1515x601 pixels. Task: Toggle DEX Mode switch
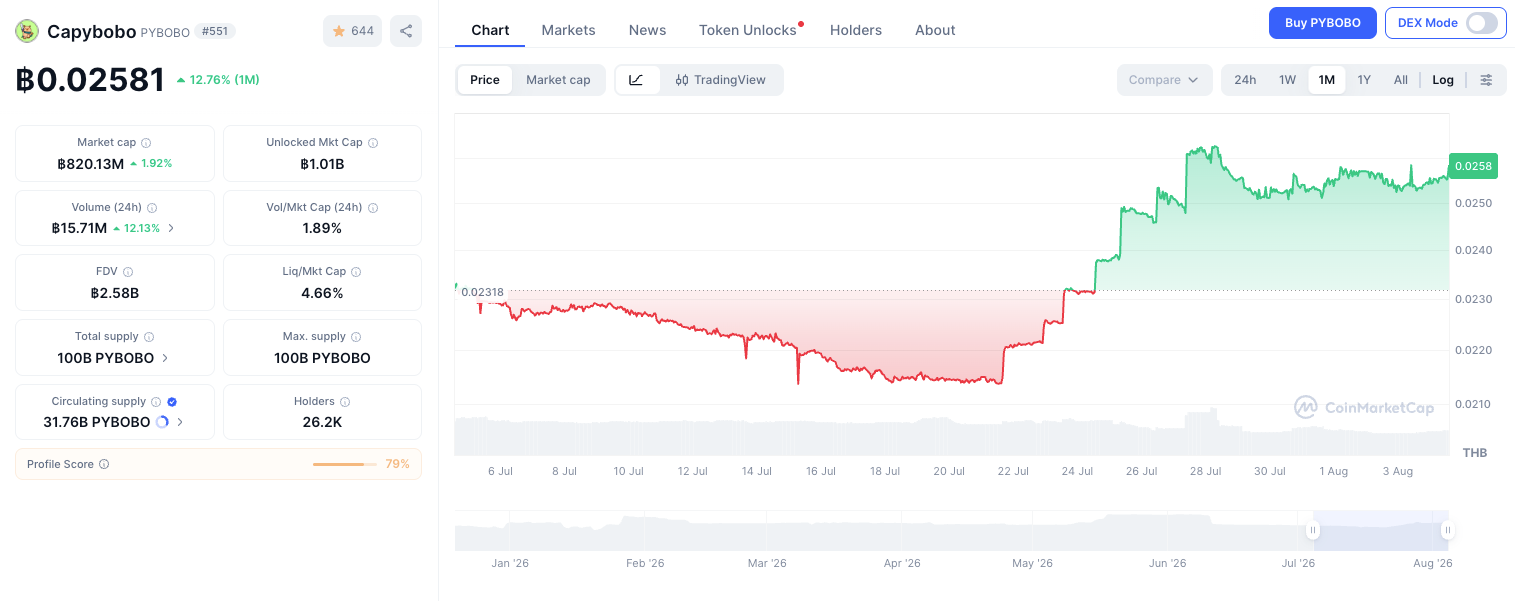(x=1482, y=23)
